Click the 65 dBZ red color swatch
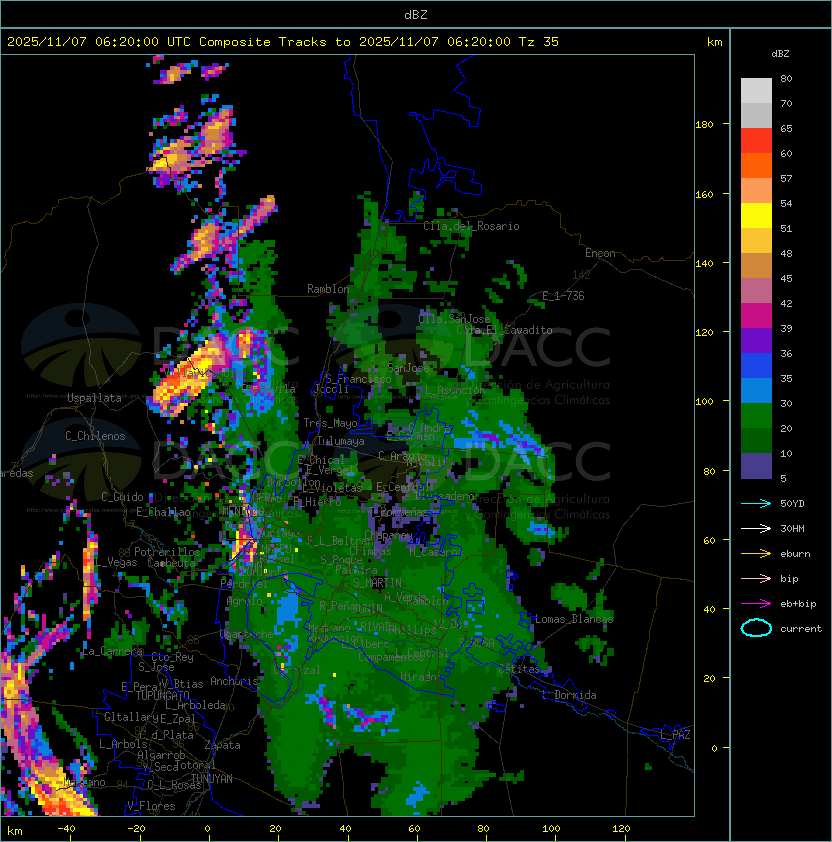The height and width of the screenshot is (842, 832). [x=756, y=141]
